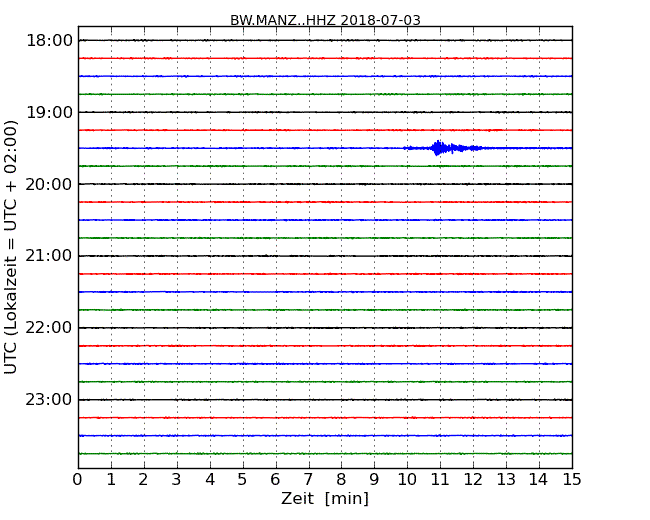Click the x-axis tick label 6

[275, 479]
